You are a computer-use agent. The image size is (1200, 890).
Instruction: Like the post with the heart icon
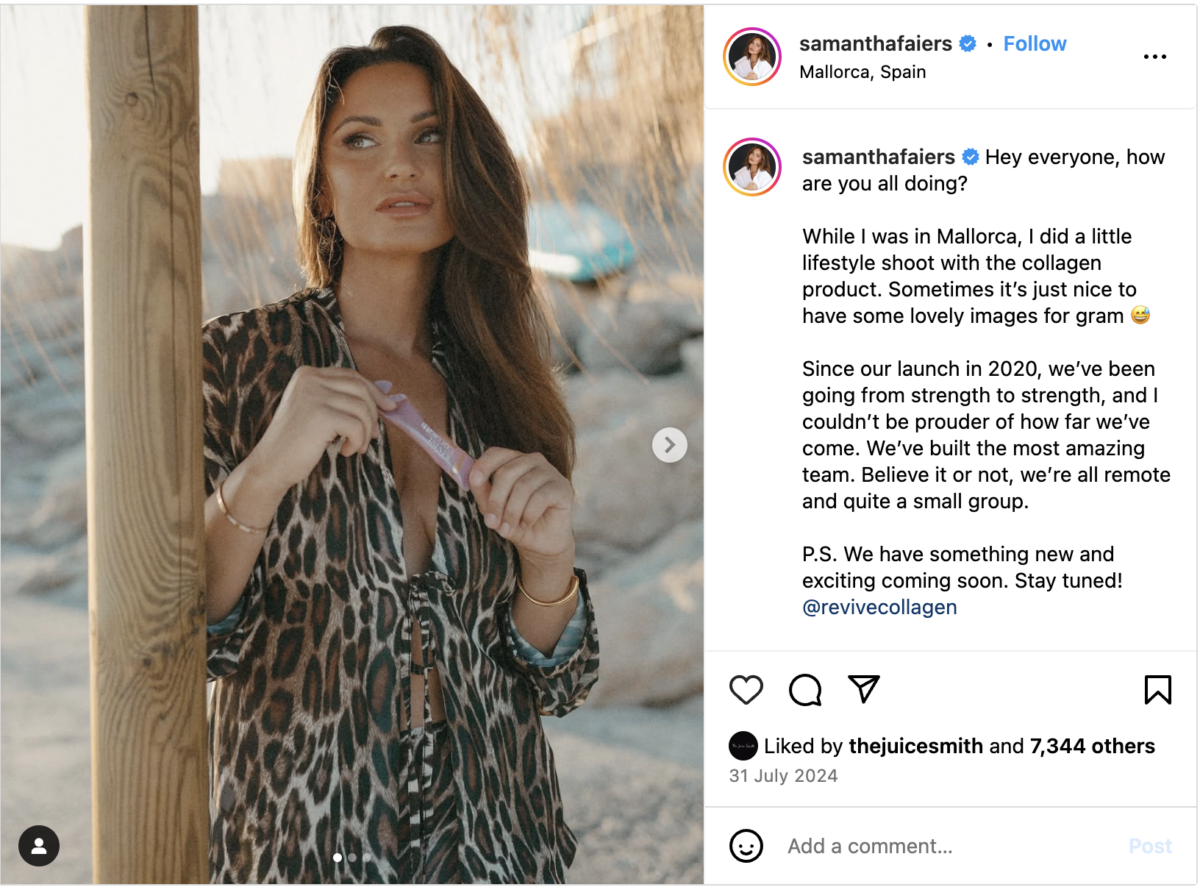click(x=746, y=690)
